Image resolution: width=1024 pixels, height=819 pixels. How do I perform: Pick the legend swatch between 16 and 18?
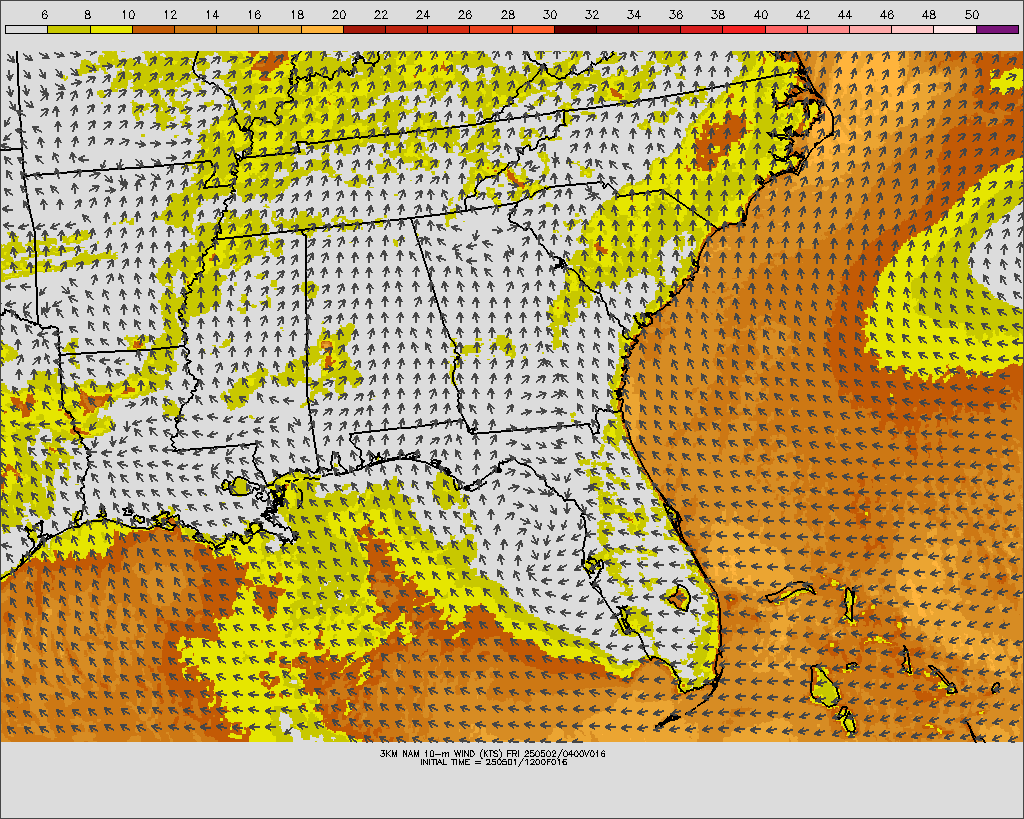coord(280,29)
